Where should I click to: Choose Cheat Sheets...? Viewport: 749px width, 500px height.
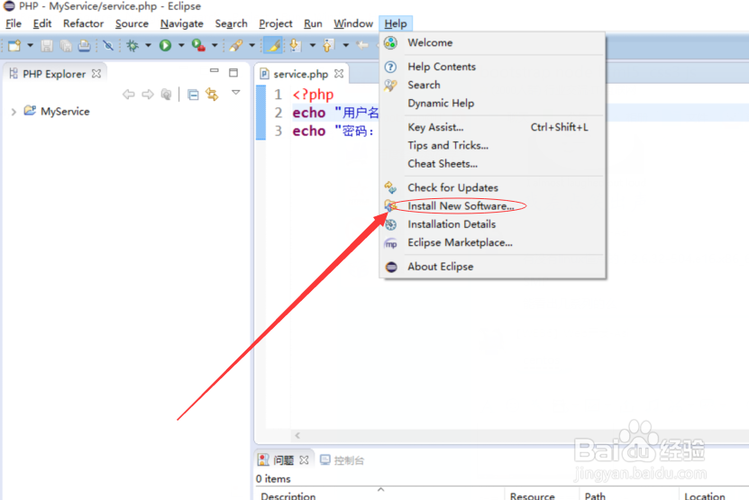coord(492,164)
